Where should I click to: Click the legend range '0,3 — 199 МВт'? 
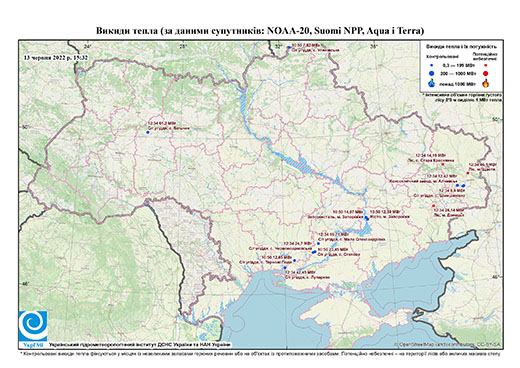tap(458, 66)
